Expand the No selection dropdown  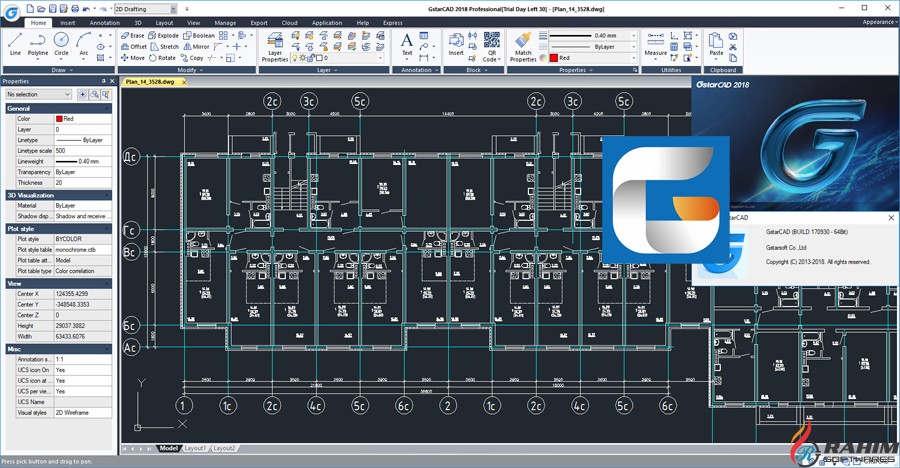pyautogui.click(x=67, y=95)
